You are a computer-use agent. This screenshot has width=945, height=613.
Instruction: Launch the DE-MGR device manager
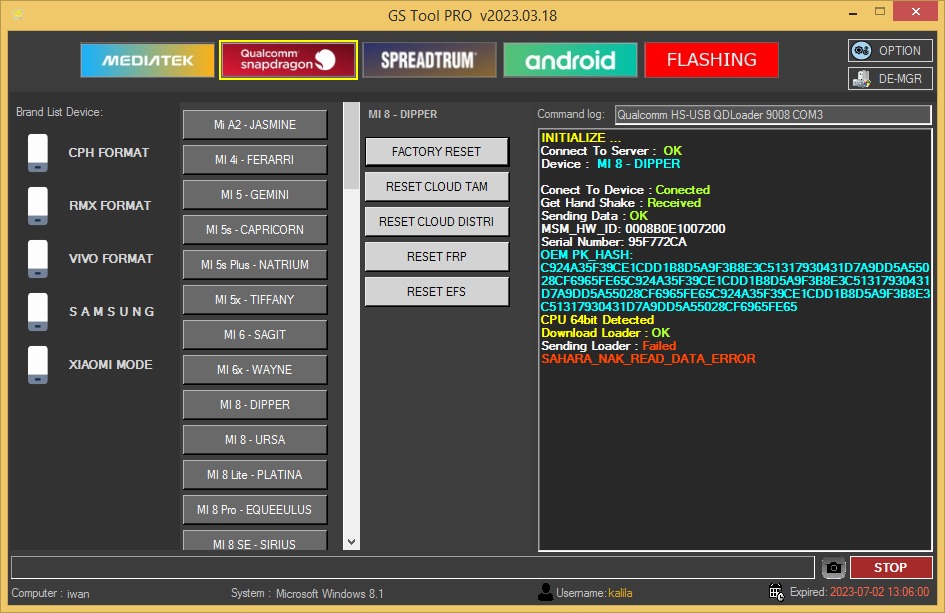890,78
